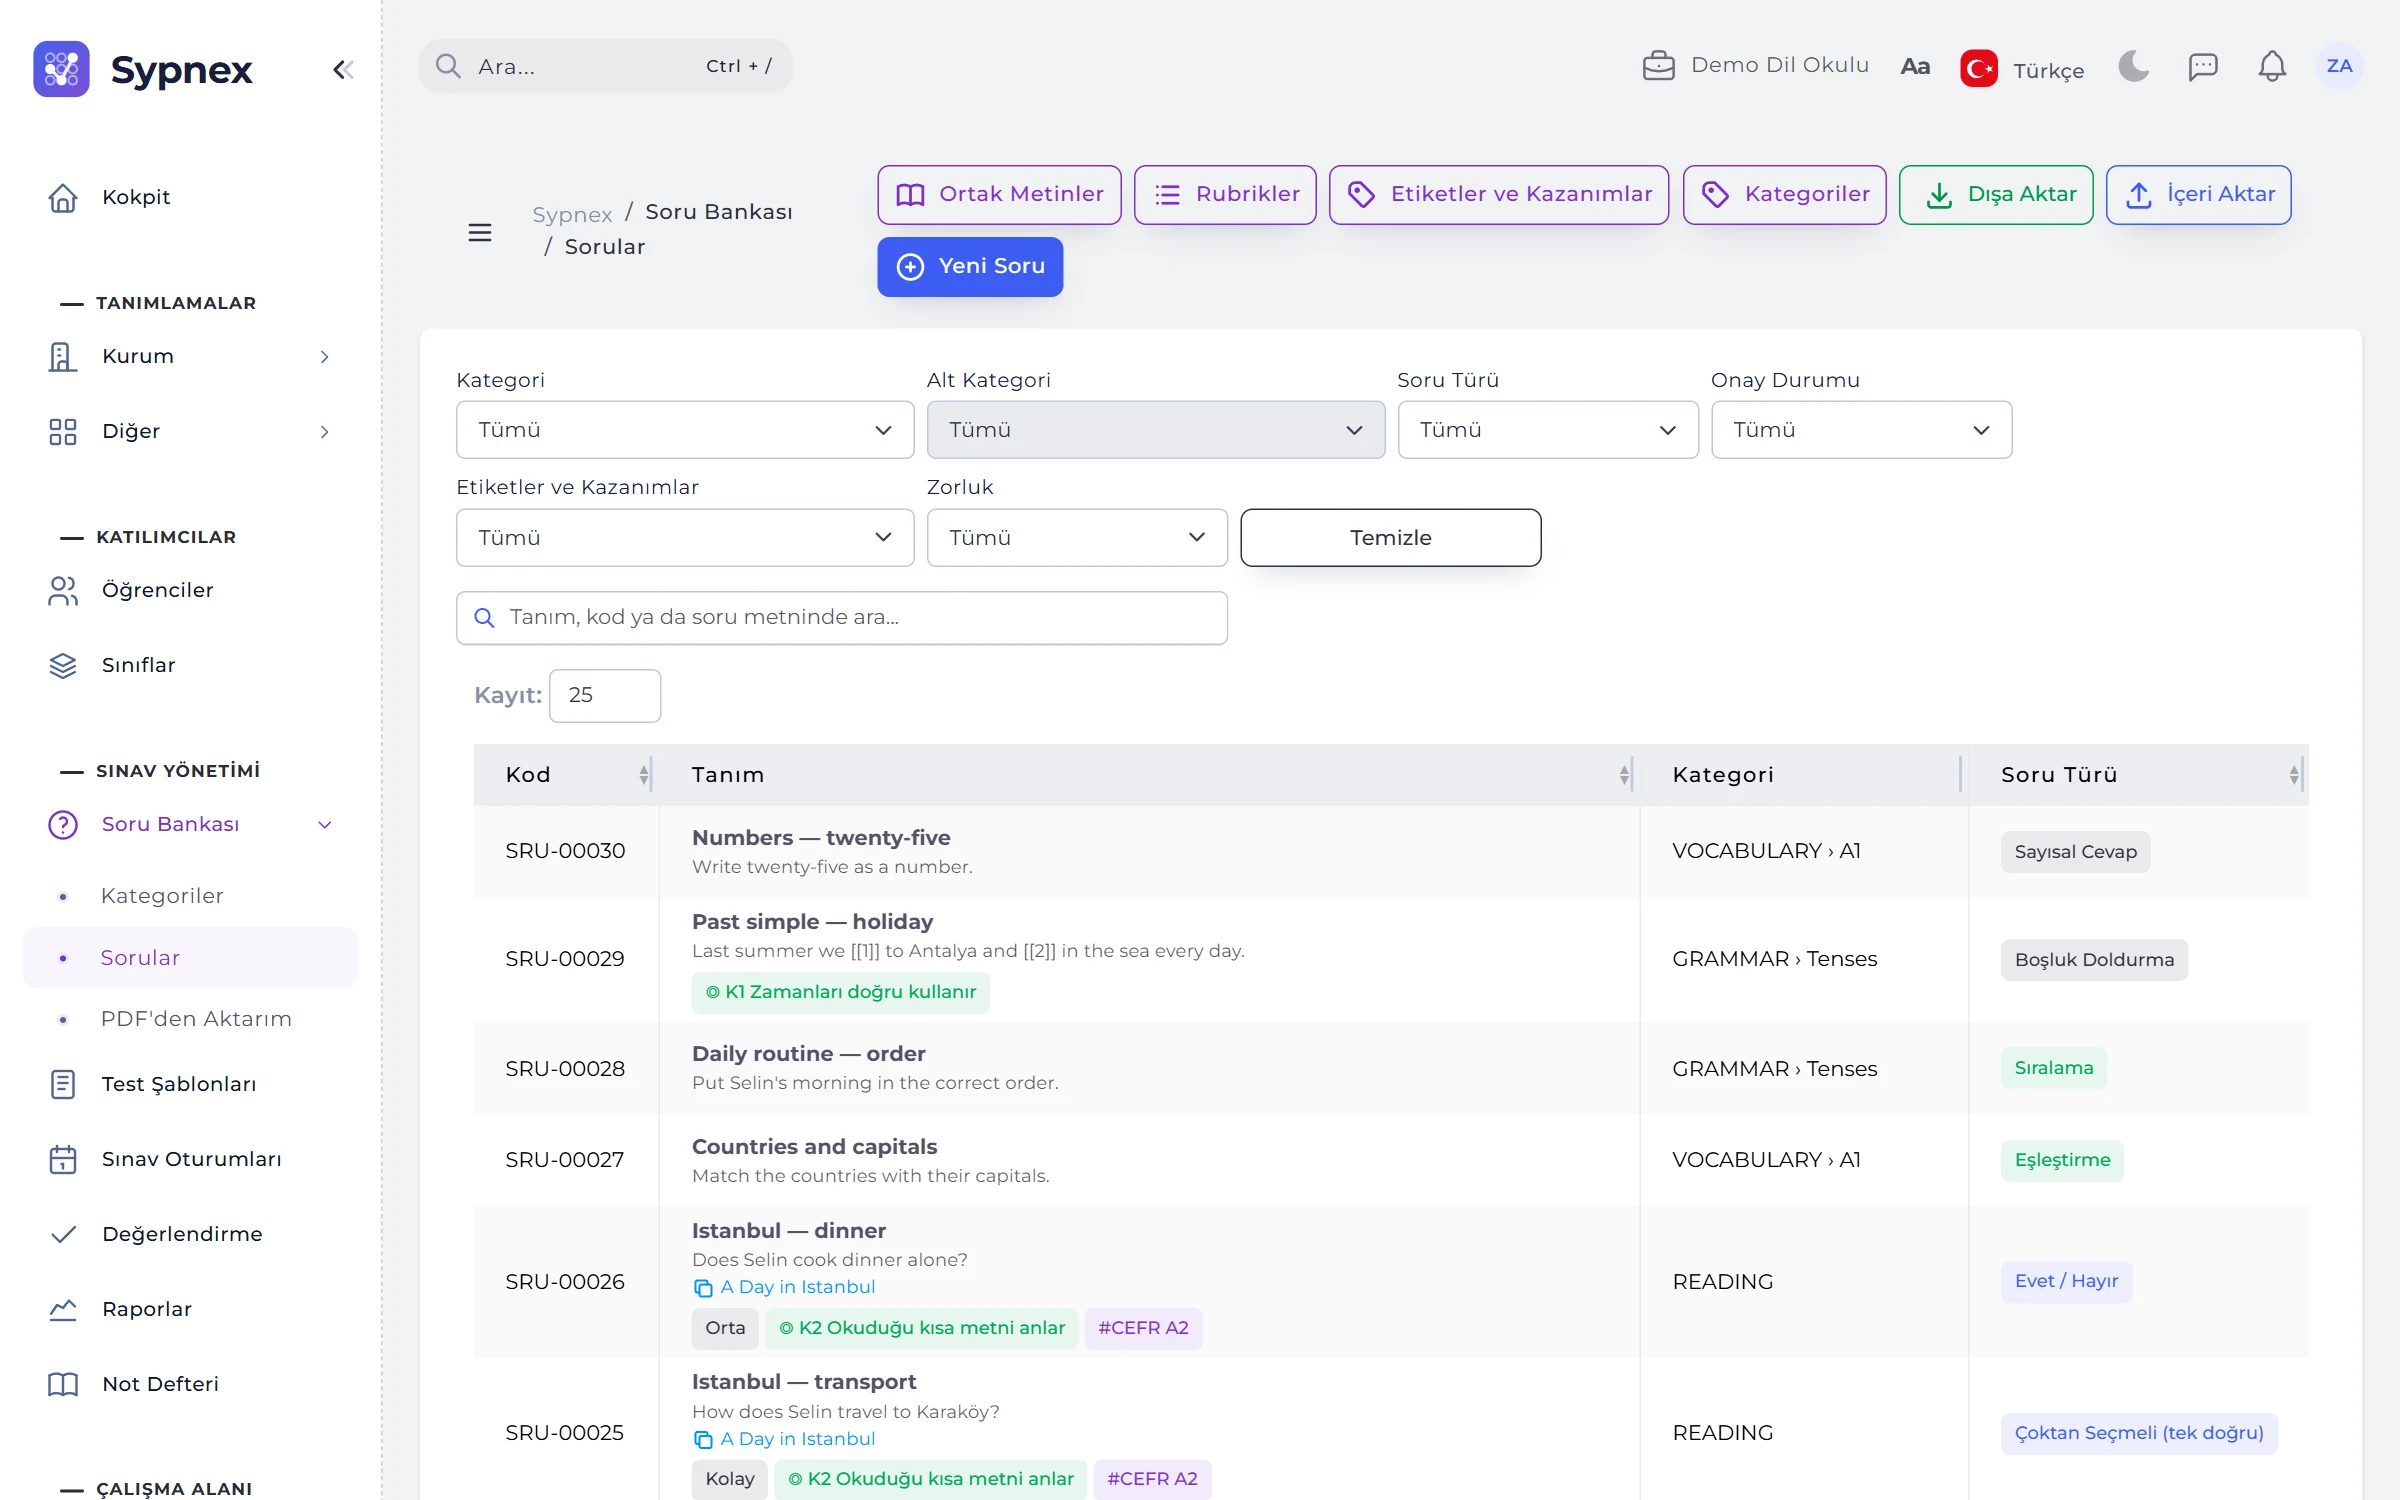Click the Kokpit home icon

63,197
